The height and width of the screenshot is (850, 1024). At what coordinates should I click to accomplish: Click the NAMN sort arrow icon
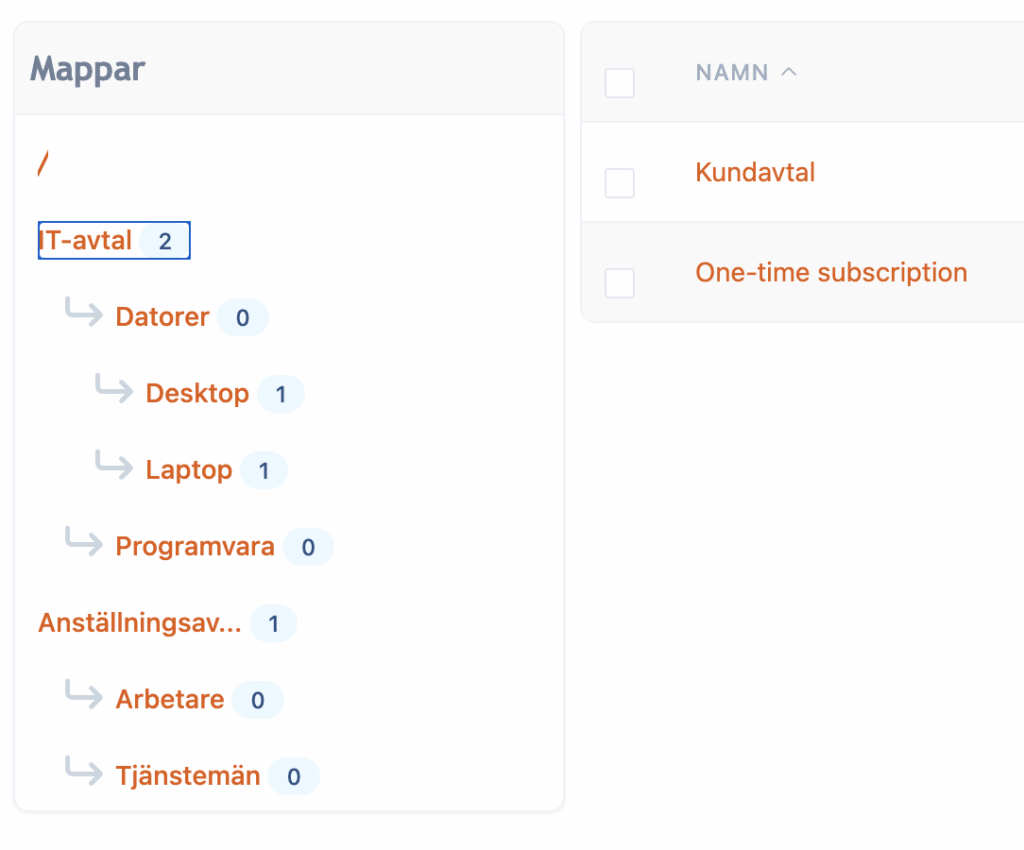tap(789, 72)
